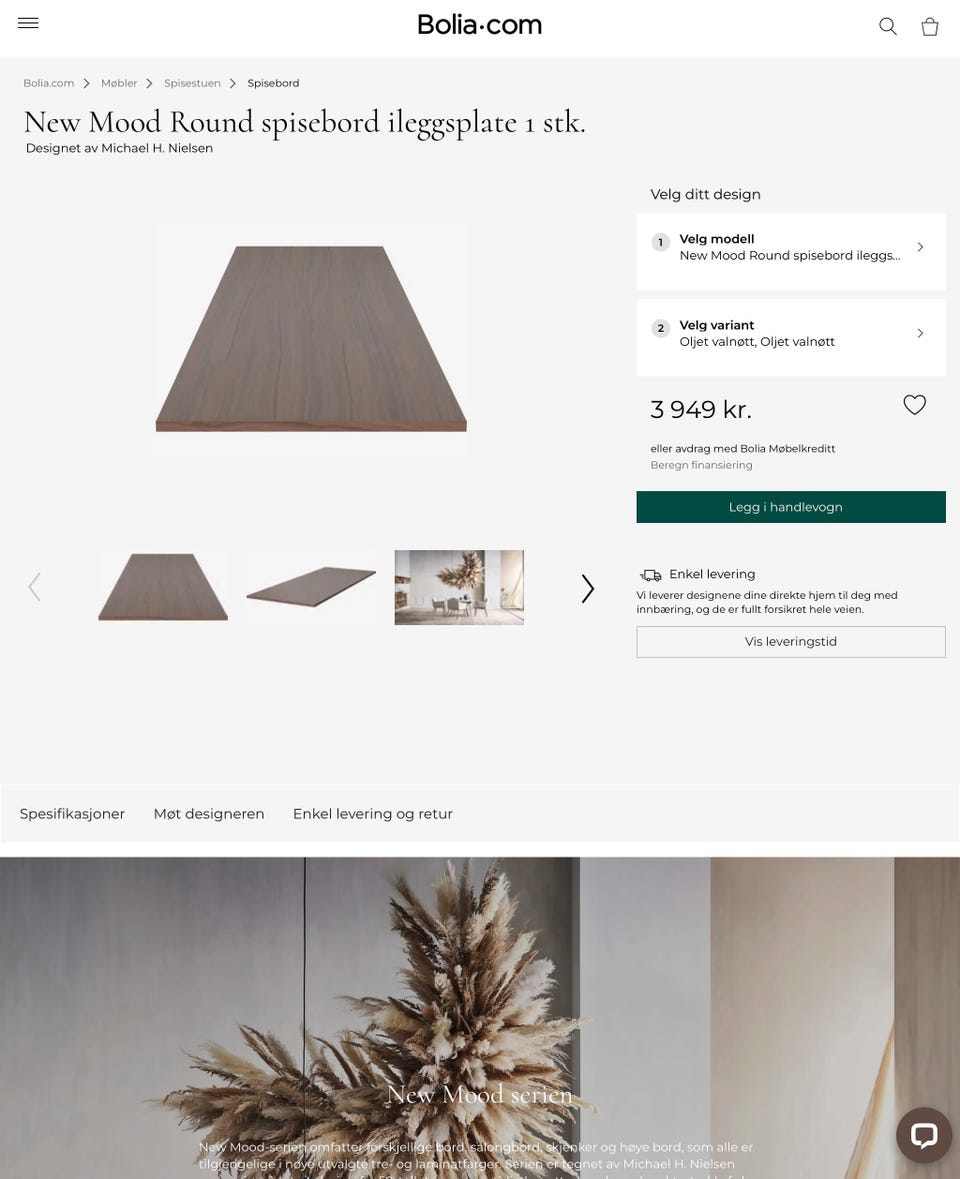Select the dining room scene thumbnail

459,587
